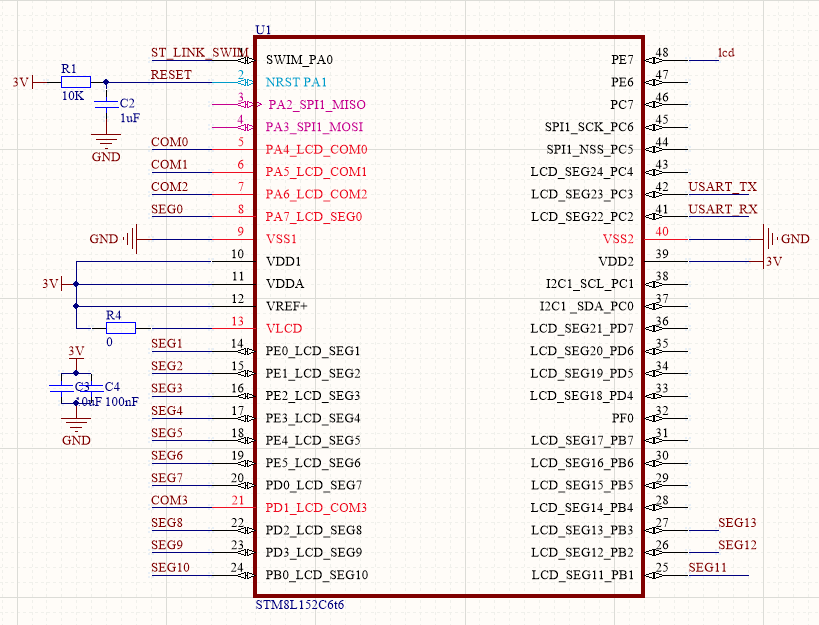Image resolution: width=819 pixels, height=625 pixels.
Task: Click the SEG11 net label
Action: 707,568
